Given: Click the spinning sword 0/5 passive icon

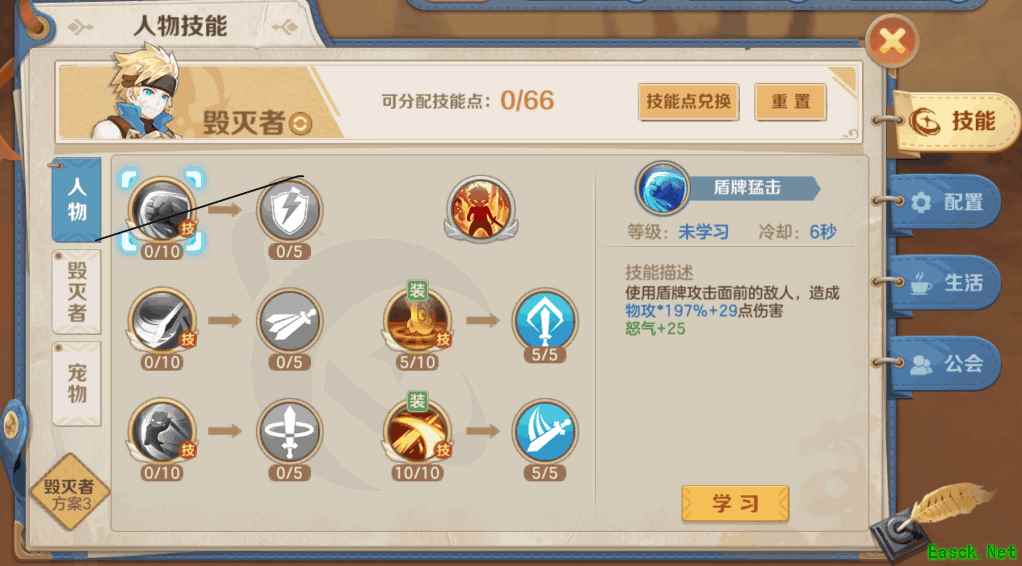Looking at the screenshot, I should click(289, 431).
